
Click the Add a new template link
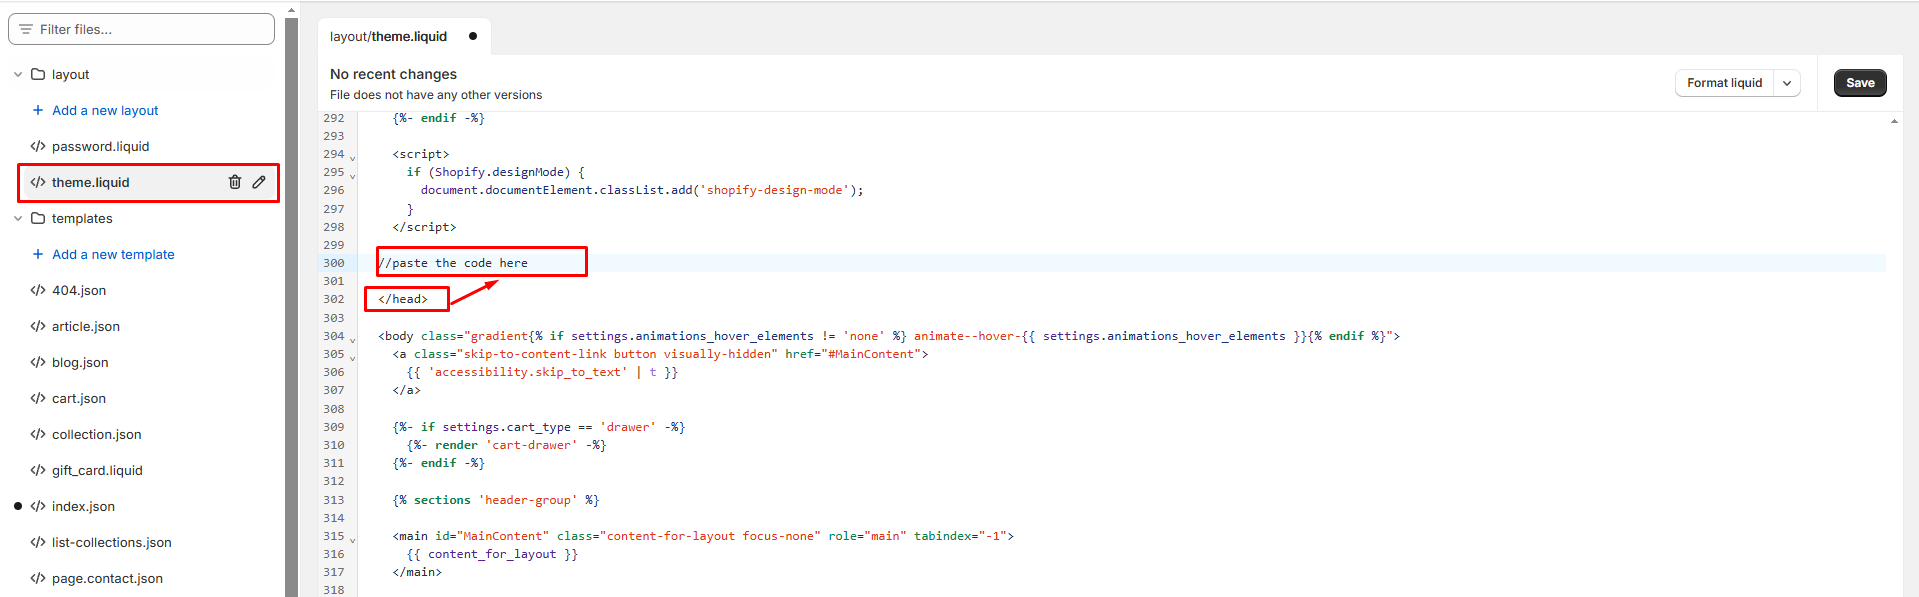113,254
